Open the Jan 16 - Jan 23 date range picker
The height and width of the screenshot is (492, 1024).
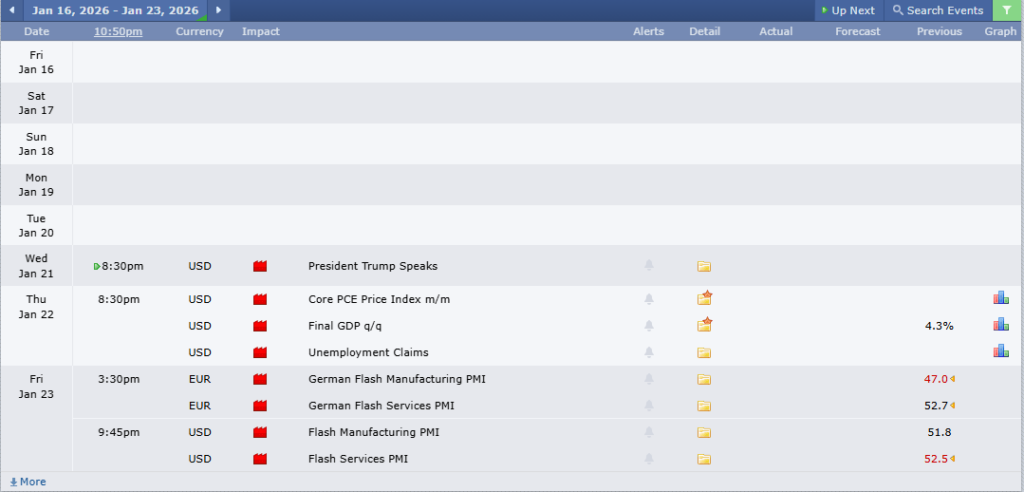click(114, 10)
